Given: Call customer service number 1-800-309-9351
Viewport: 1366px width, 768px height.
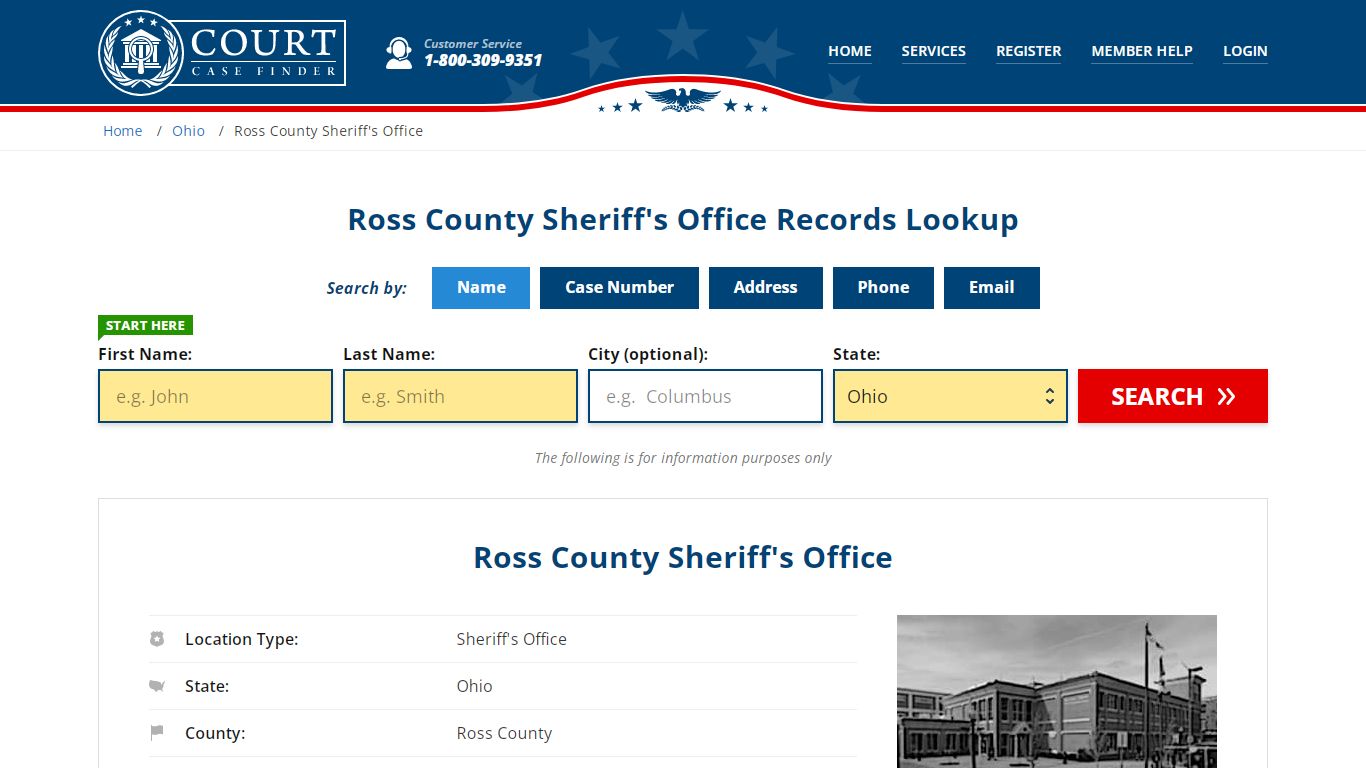Looking at the screenshot, I should [x=483, y=60].
